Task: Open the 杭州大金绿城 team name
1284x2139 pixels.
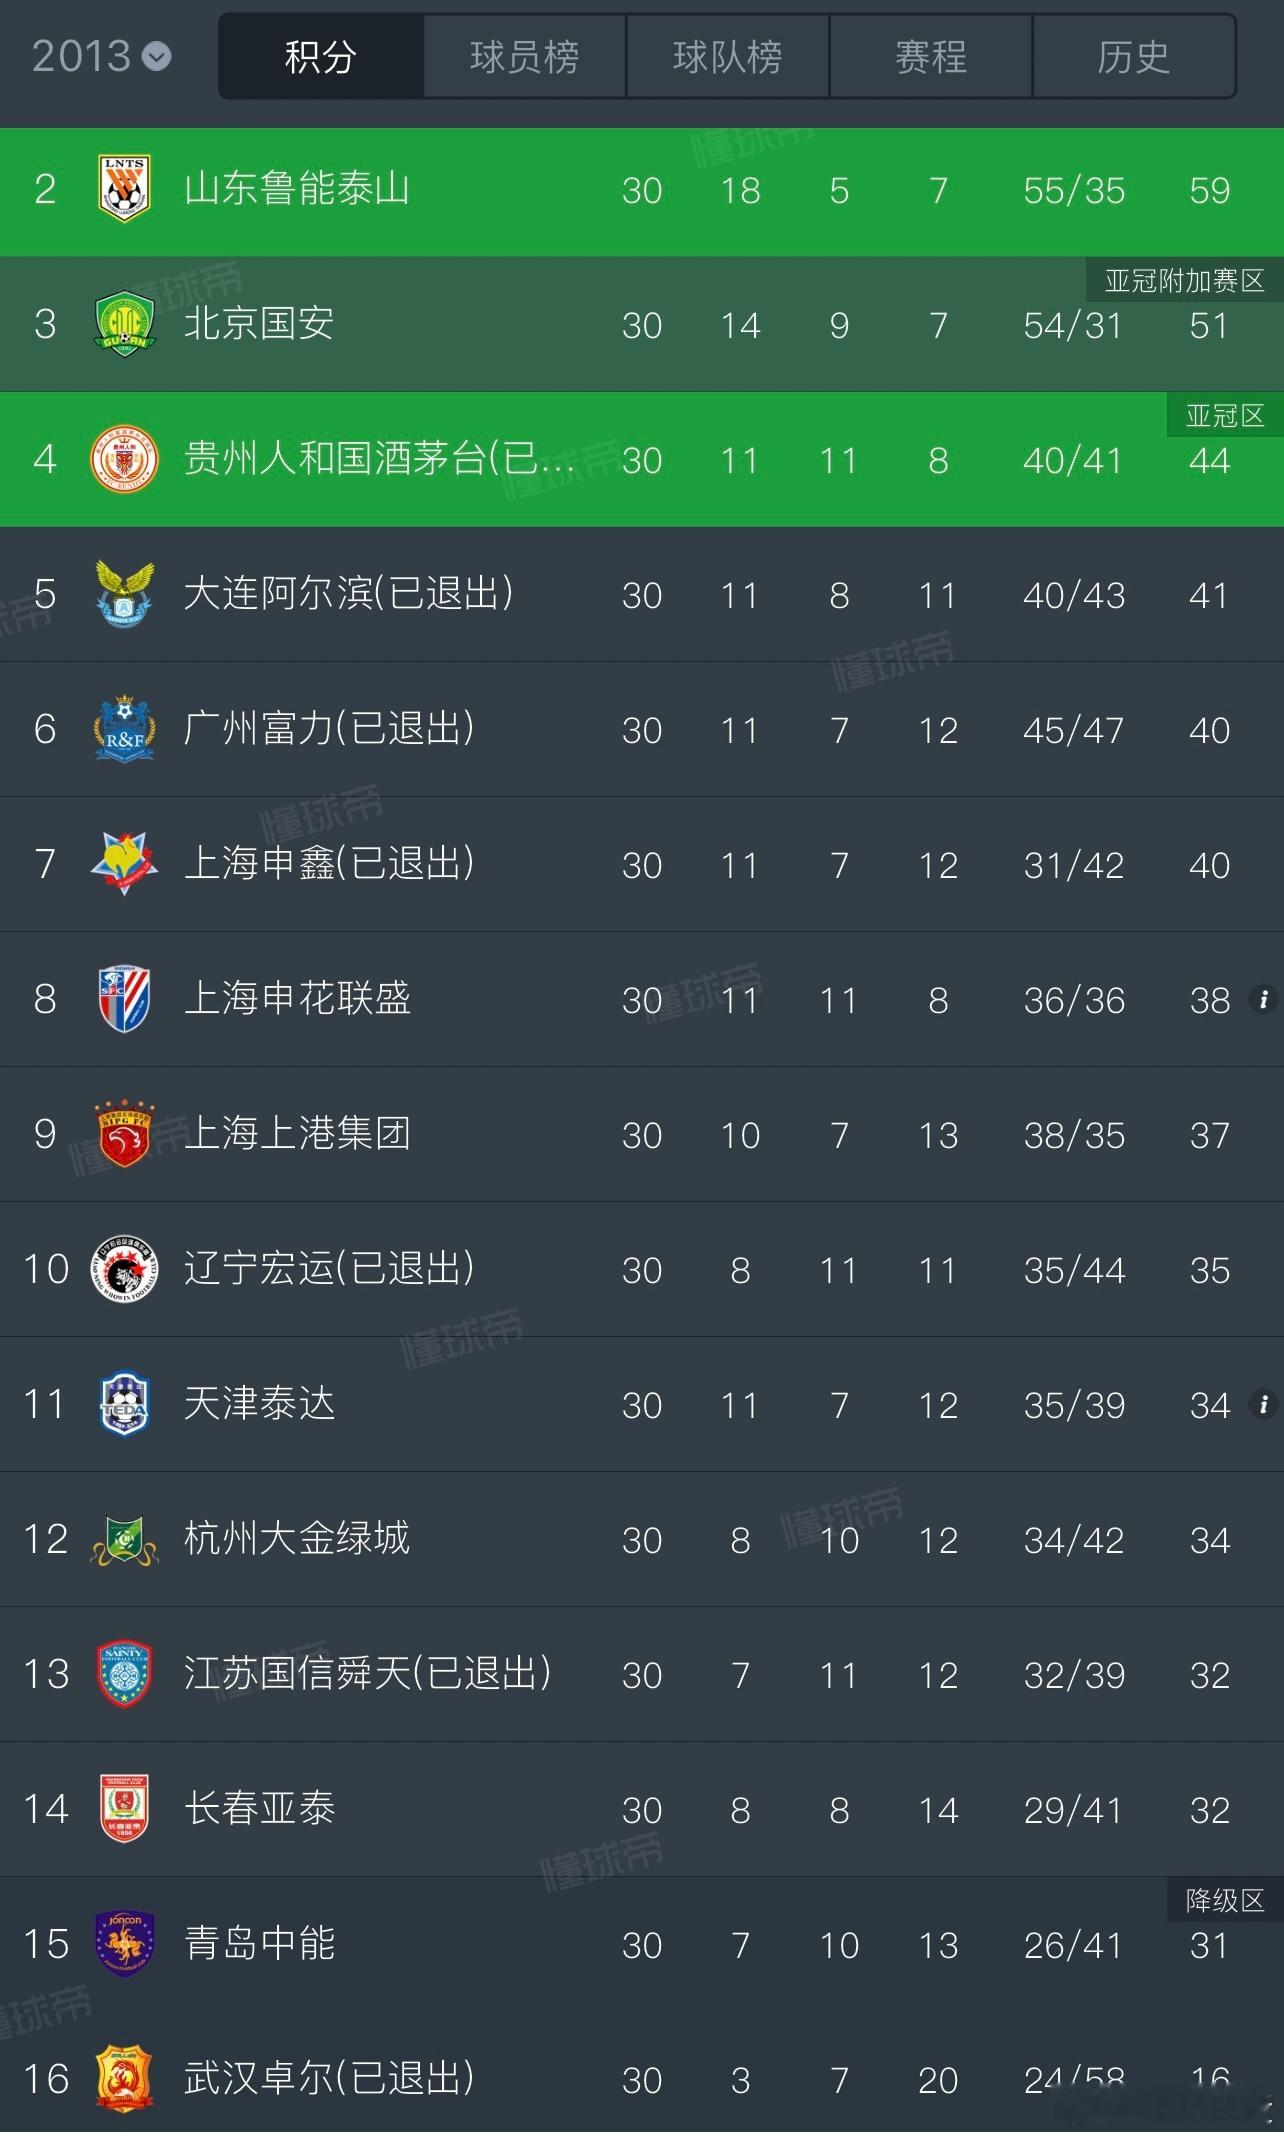Action: [297, 1539]
